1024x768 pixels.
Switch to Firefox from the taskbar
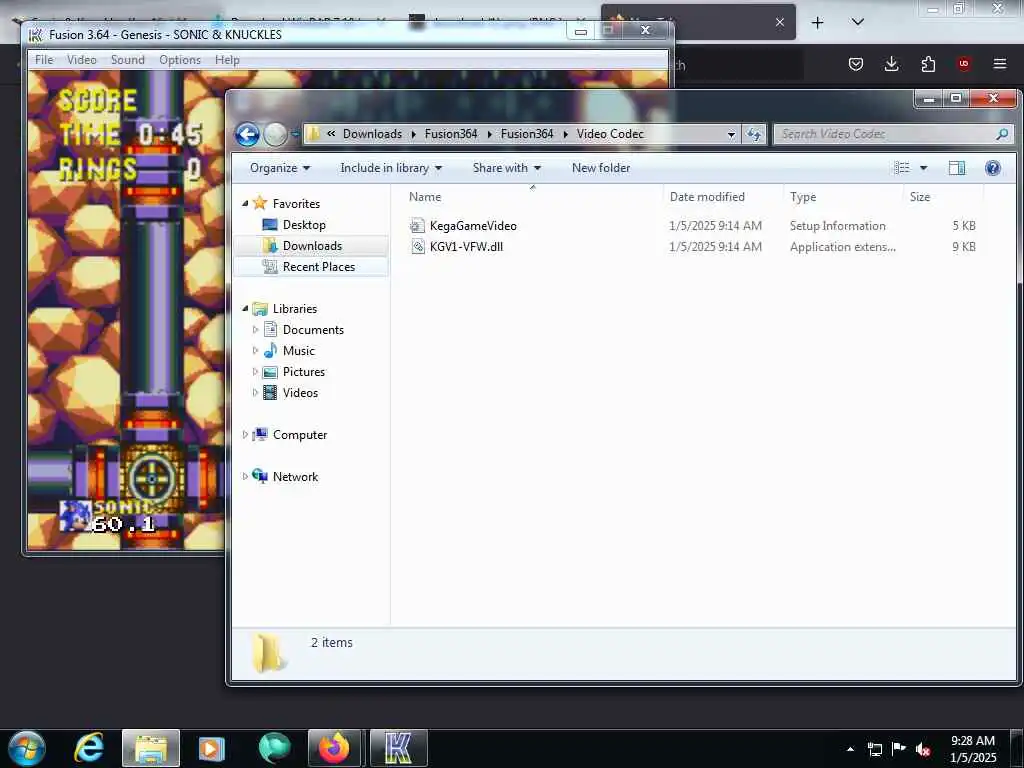[334, 748]
